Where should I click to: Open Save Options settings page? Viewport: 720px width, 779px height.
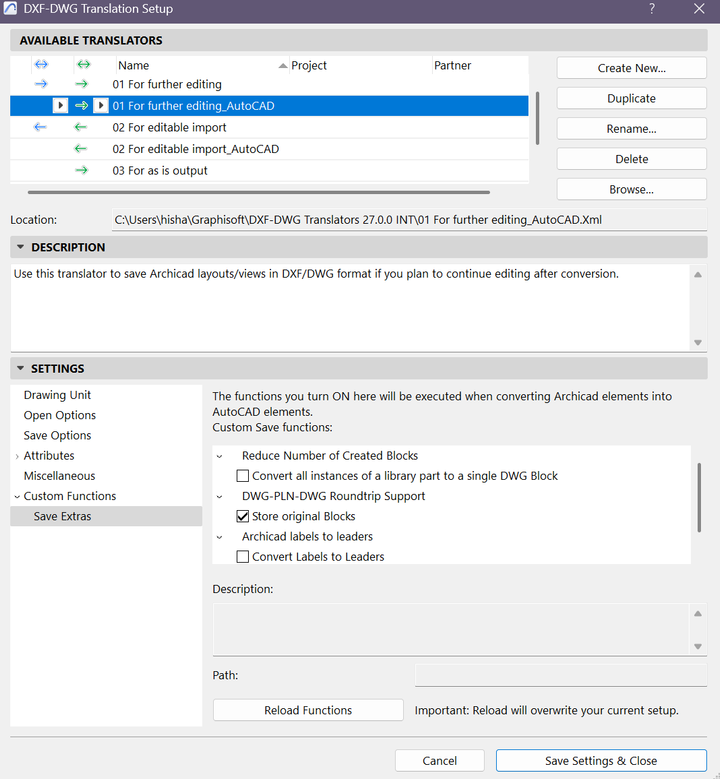tap(57, 436)
